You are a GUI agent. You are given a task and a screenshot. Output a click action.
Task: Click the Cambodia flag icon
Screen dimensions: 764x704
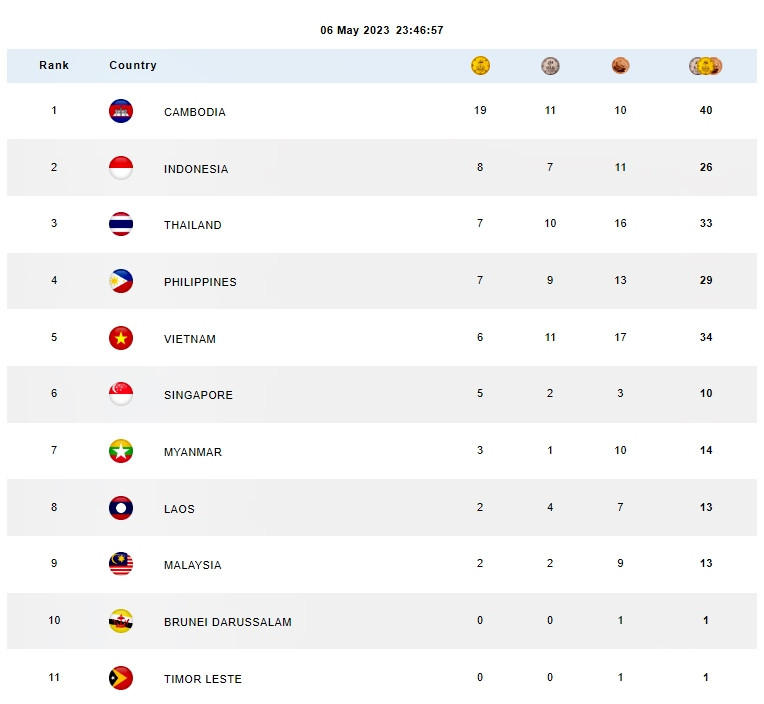[121, 111]
